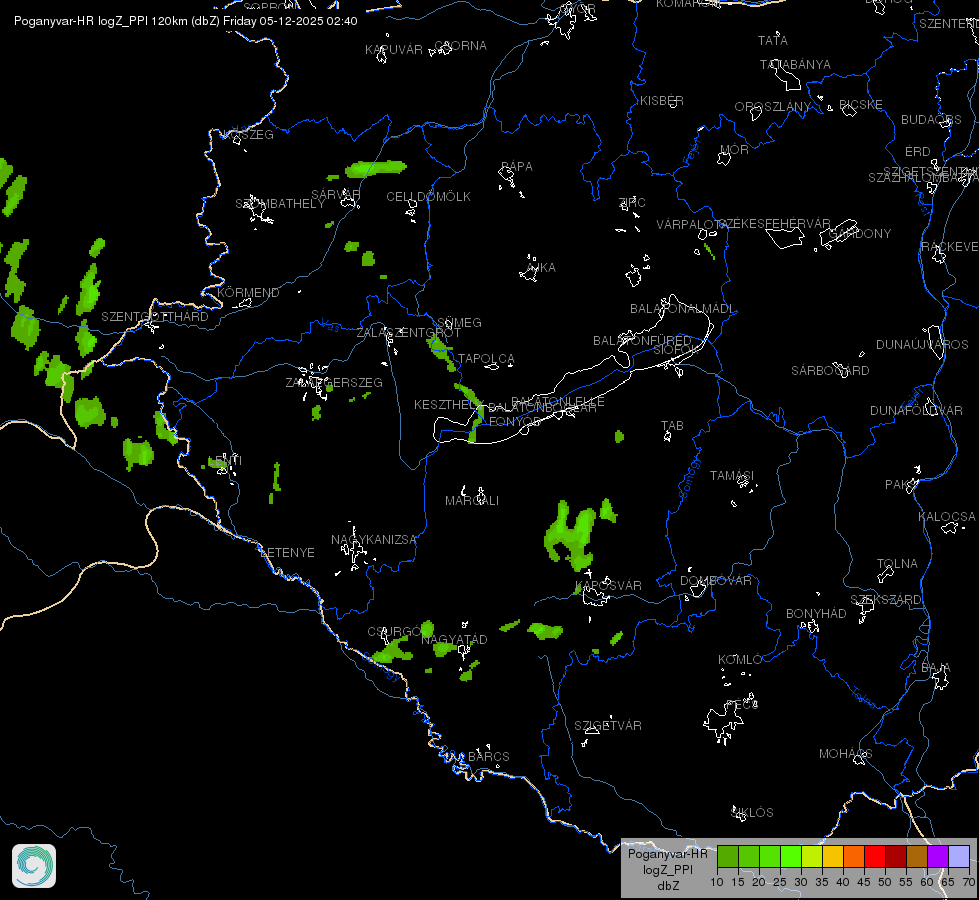This screenshot has height=900, width=979.
Task: Click the swirl logo icon
Action: click(34, 866)
